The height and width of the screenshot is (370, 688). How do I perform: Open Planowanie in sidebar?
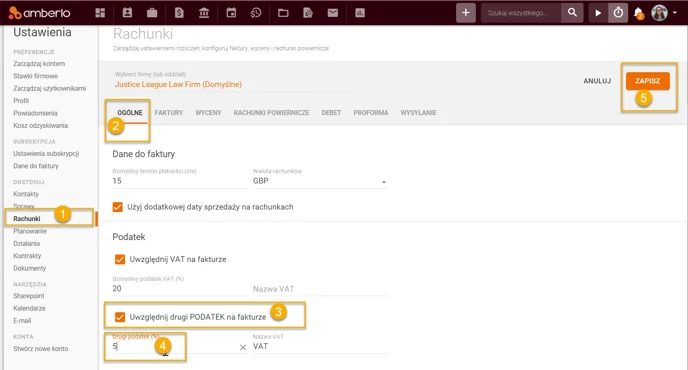pyautogui.click(x=30, y=231)
